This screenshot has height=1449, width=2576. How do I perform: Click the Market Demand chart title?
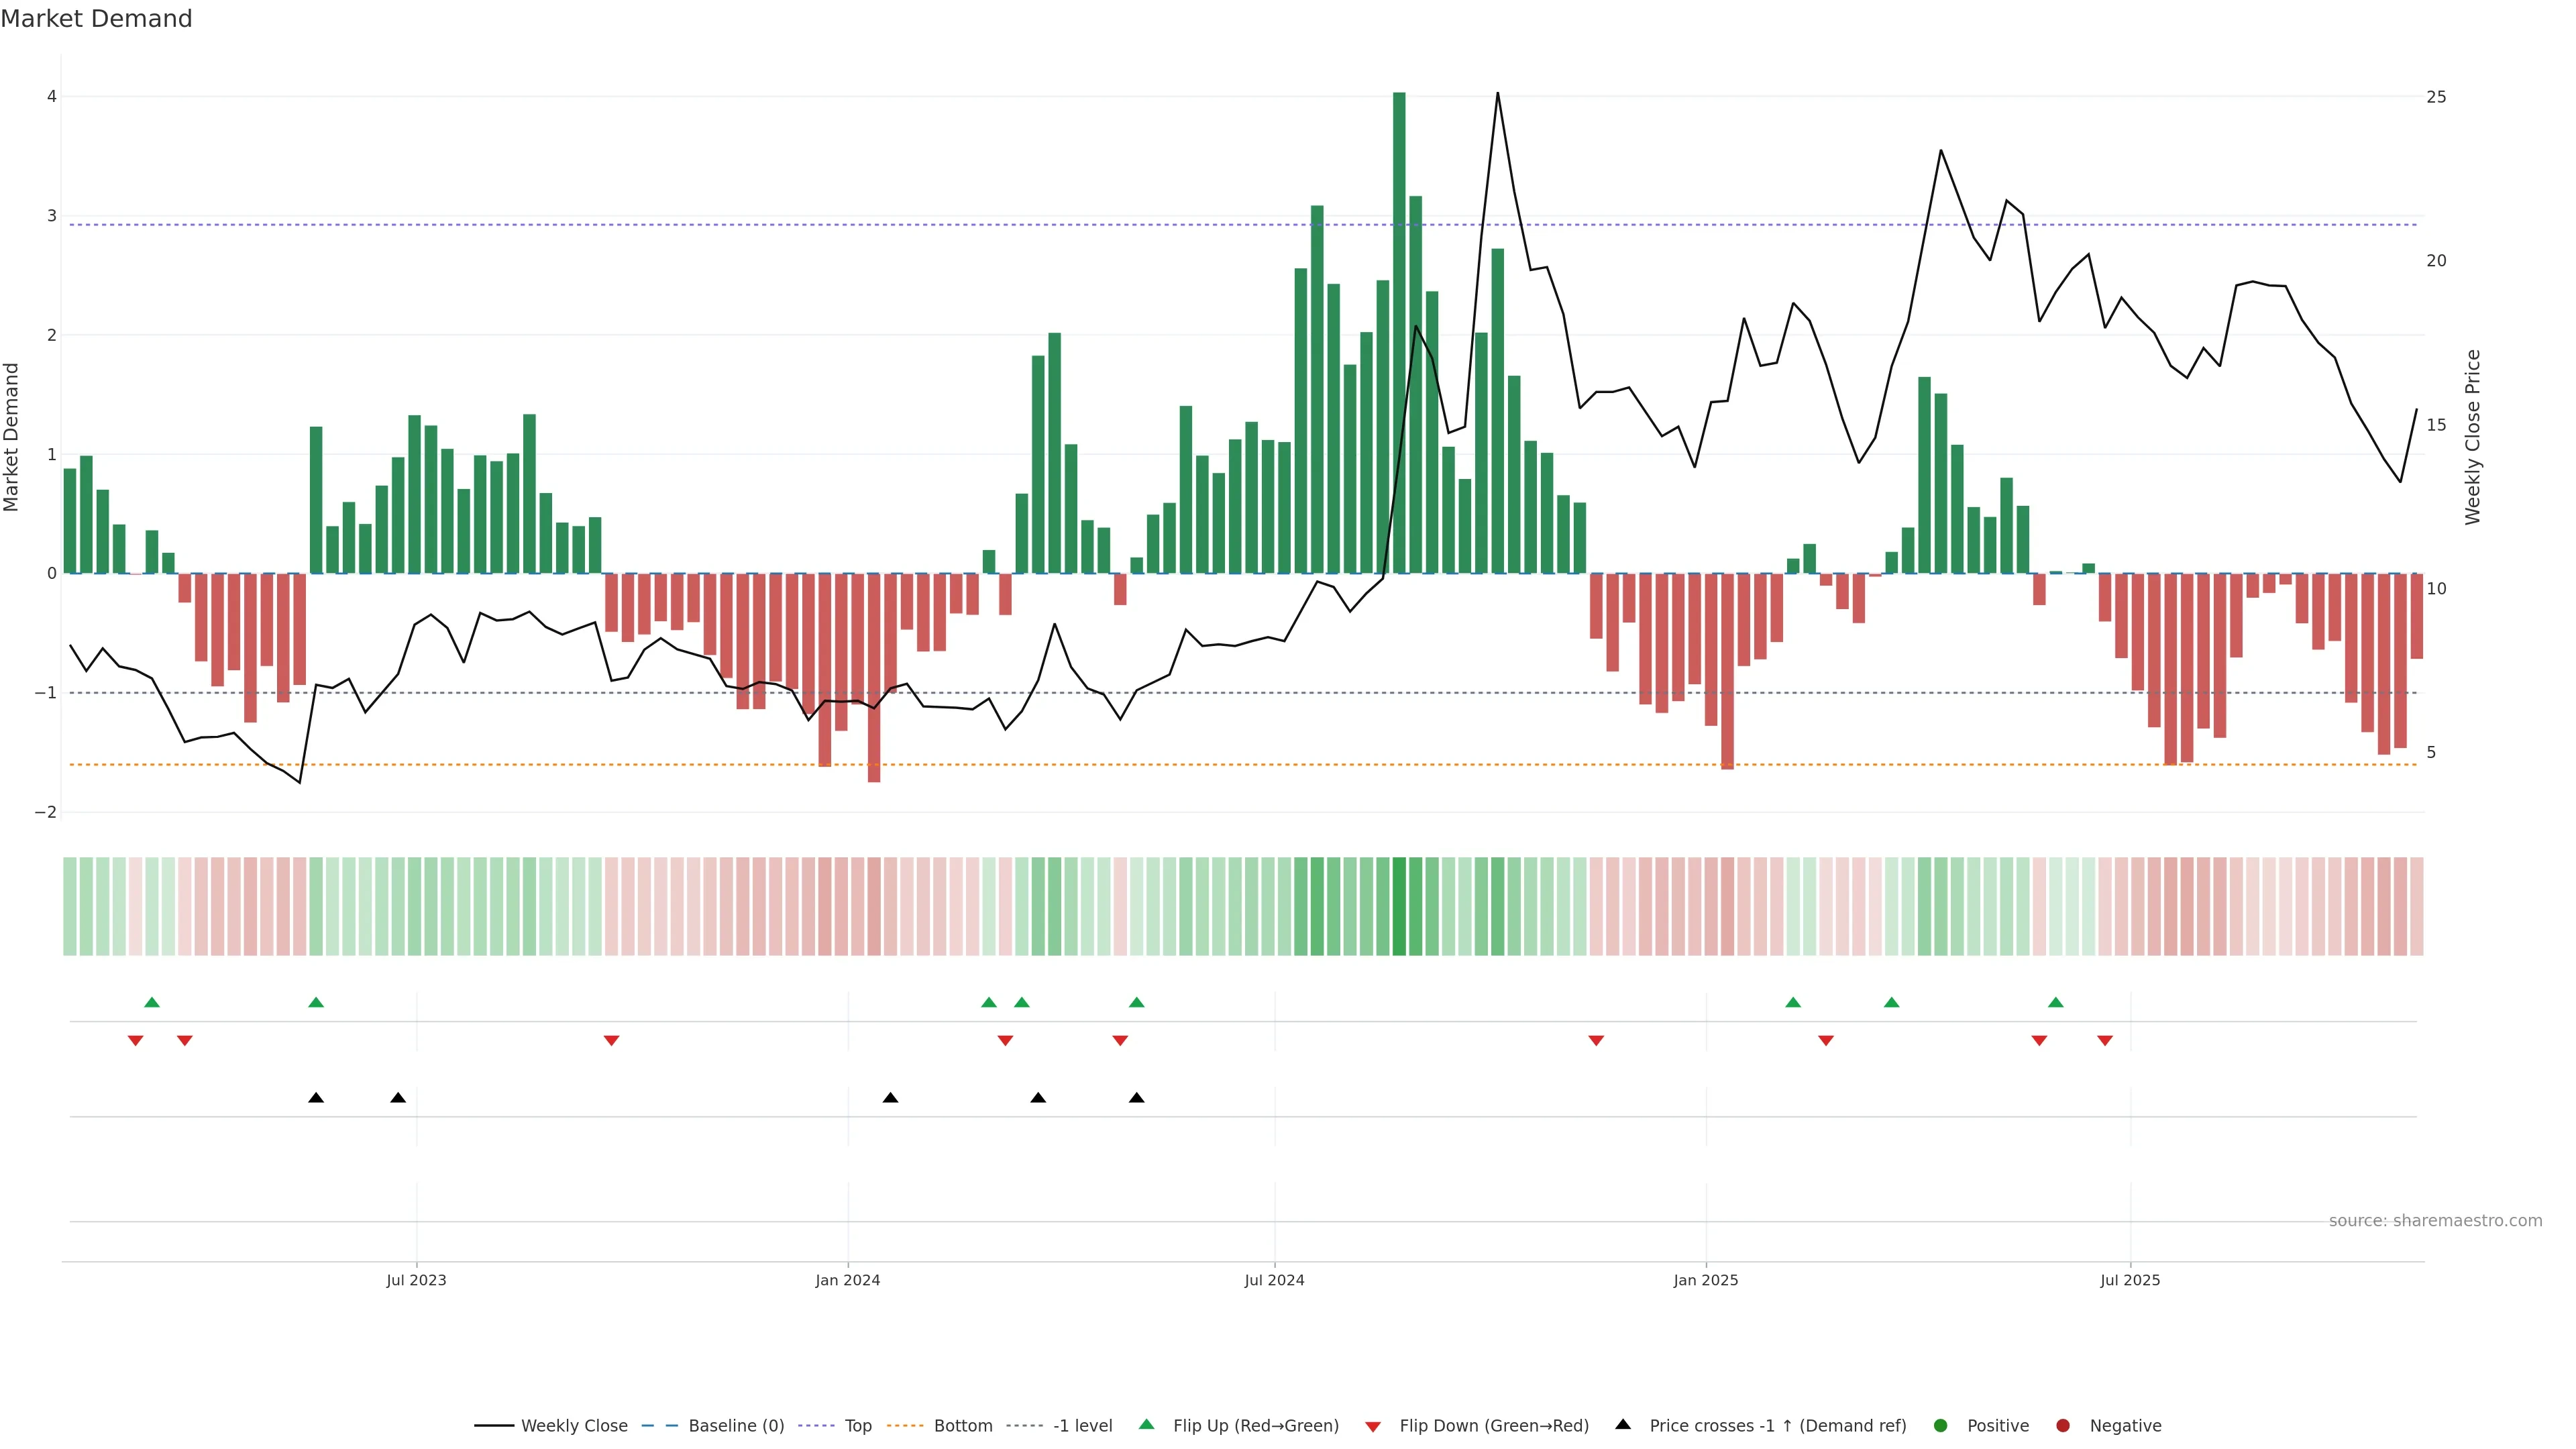point(96,19)
